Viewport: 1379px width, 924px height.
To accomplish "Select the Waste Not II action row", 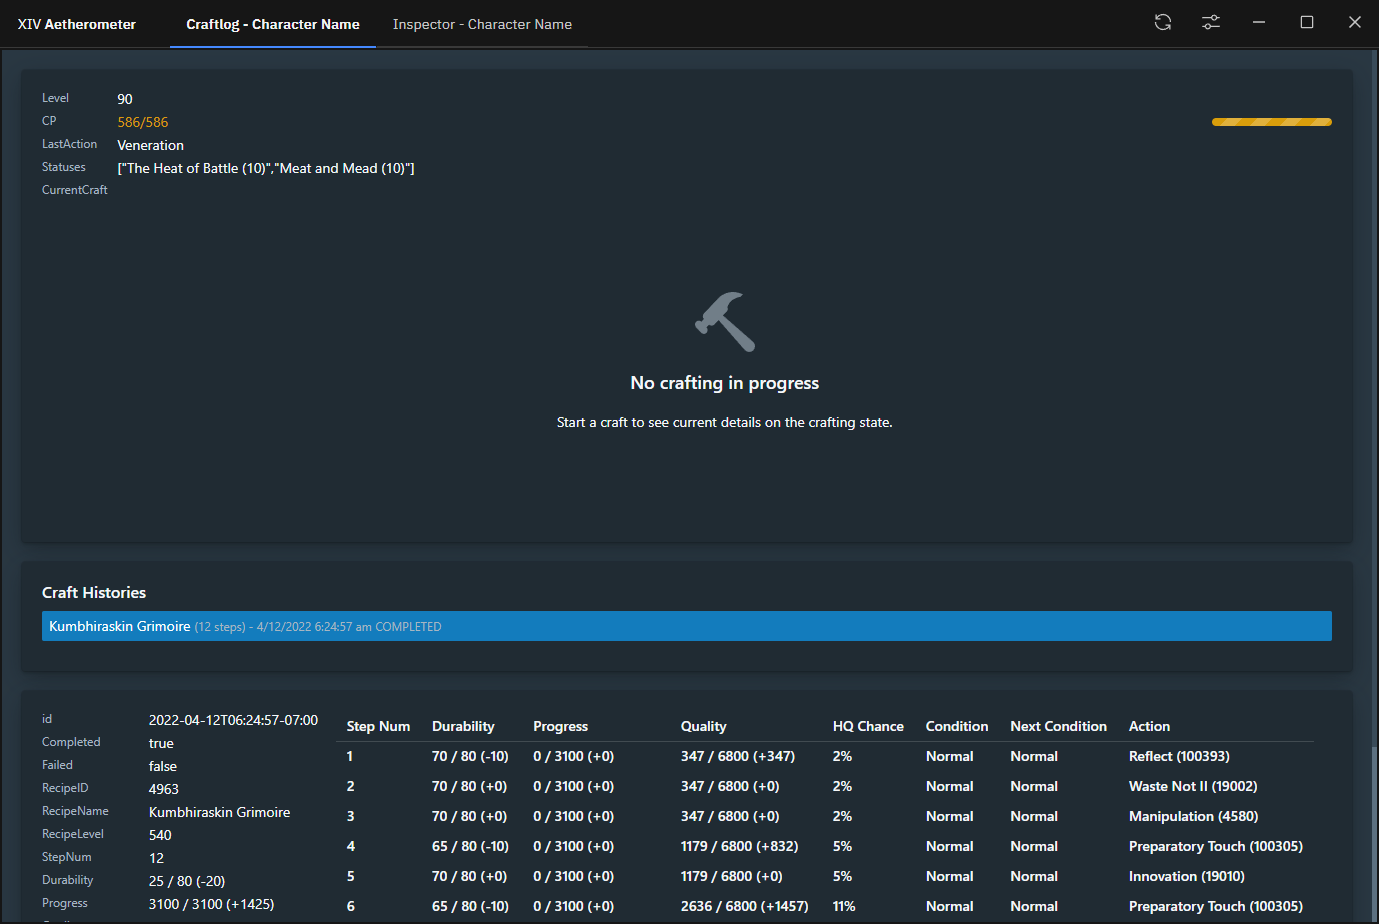I will [x=1194, y=786].
